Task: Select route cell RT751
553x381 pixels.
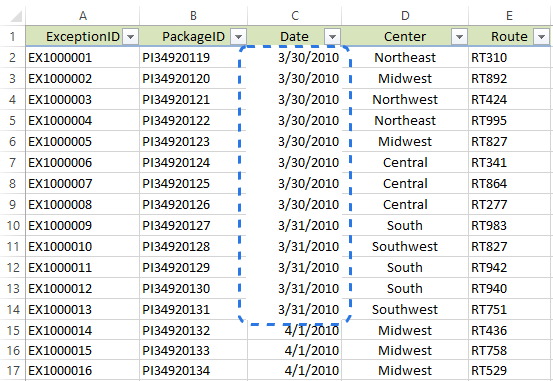Action: (x=510, y=309)
